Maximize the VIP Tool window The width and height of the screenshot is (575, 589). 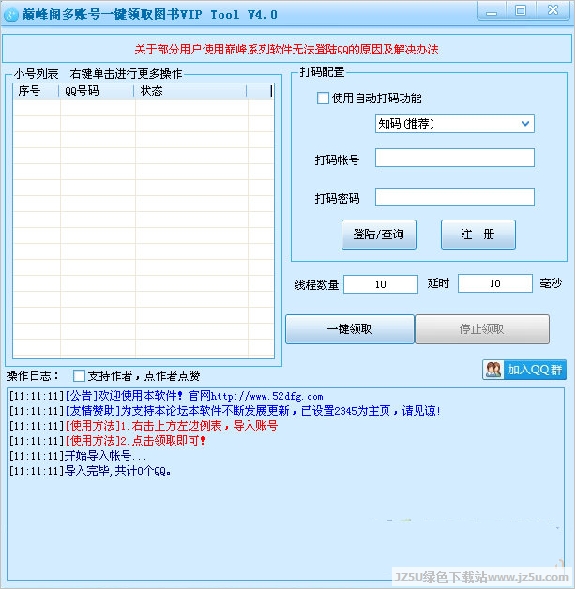(521, 11)
